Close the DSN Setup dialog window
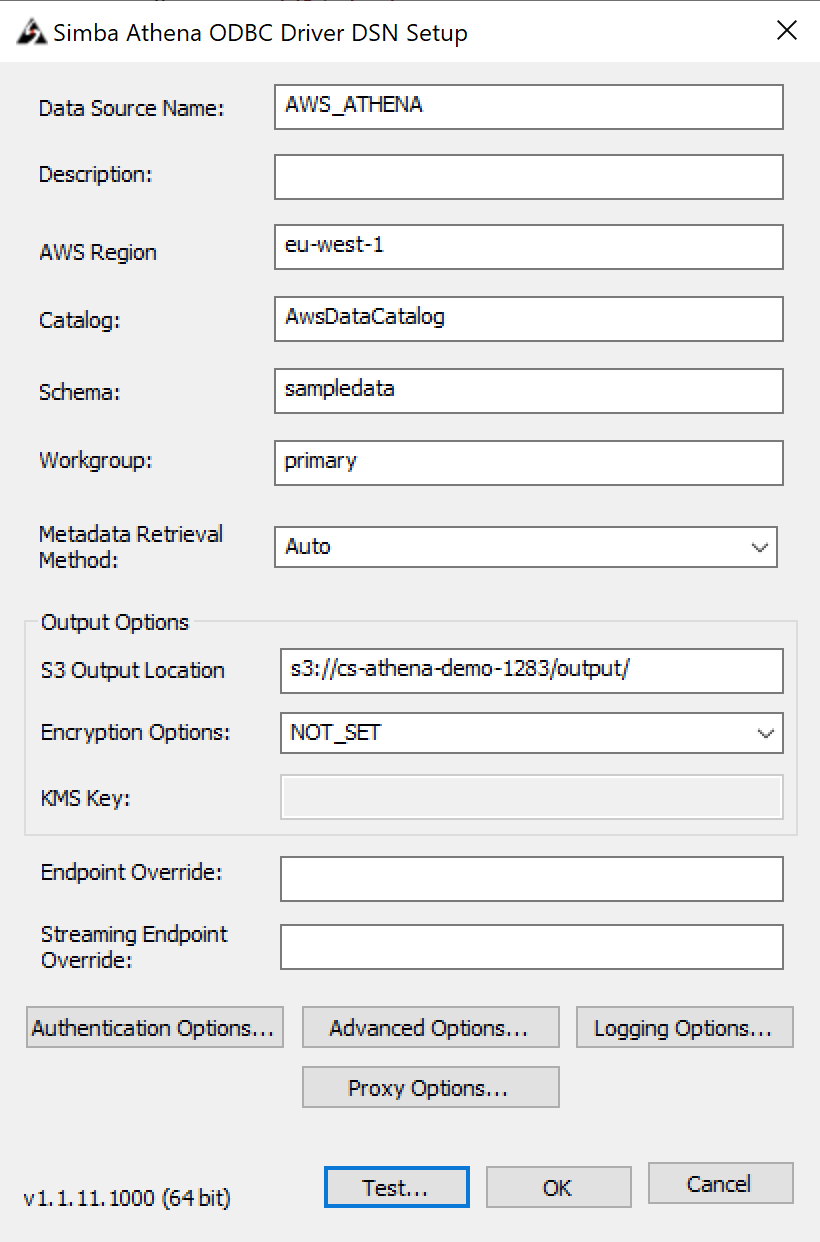Viewport: 820px width, 1242px height. click(x=787, y=31)
